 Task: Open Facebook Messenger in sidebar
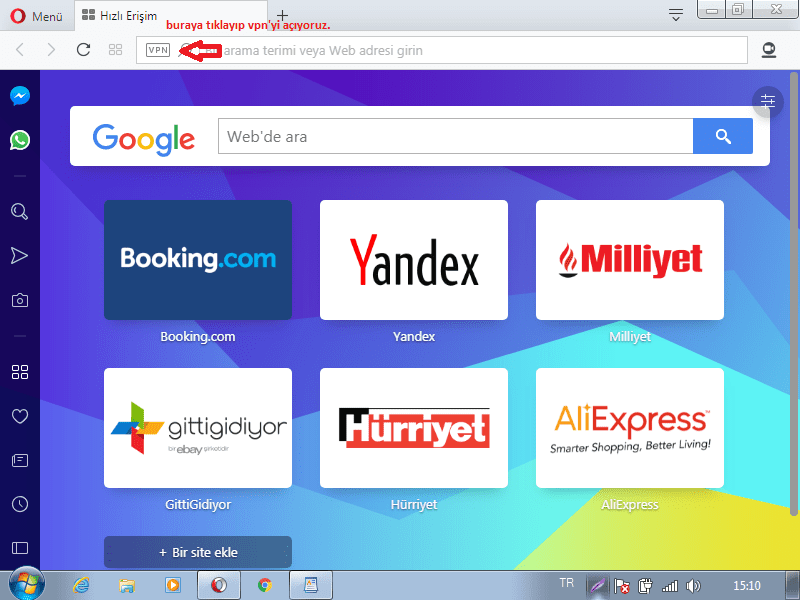point(20,96)
